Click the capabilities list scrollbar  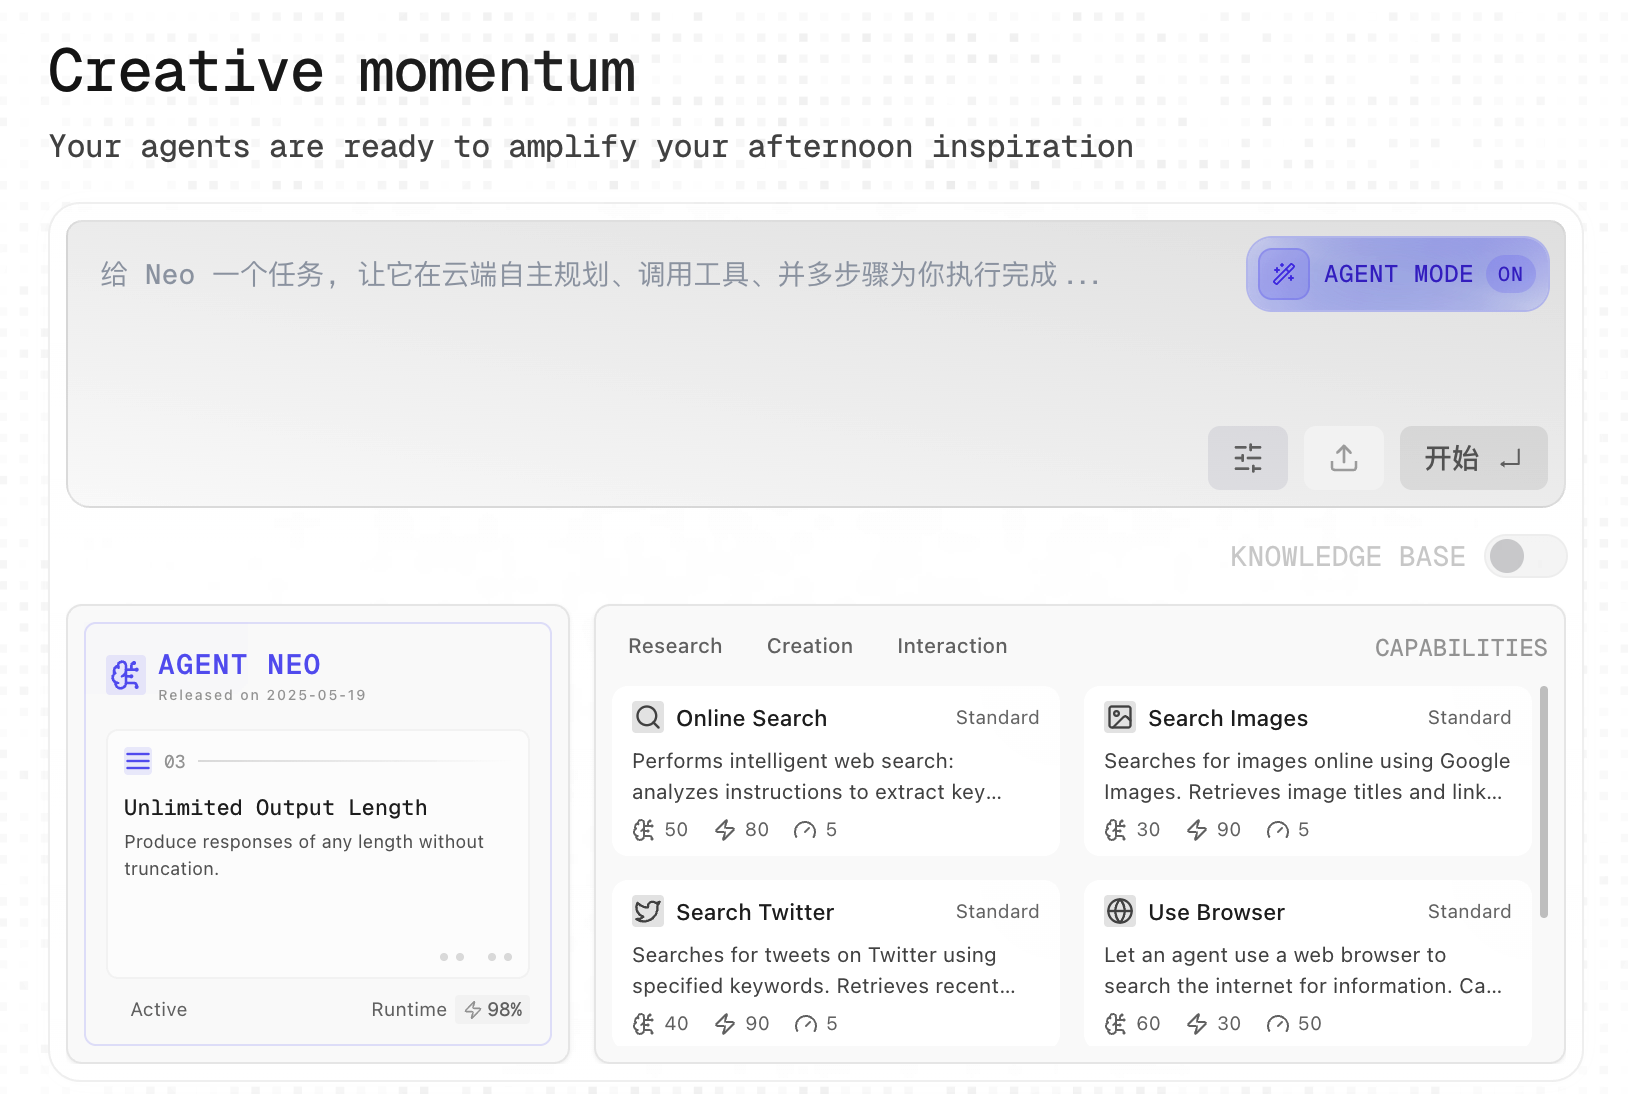(1544, 800)
